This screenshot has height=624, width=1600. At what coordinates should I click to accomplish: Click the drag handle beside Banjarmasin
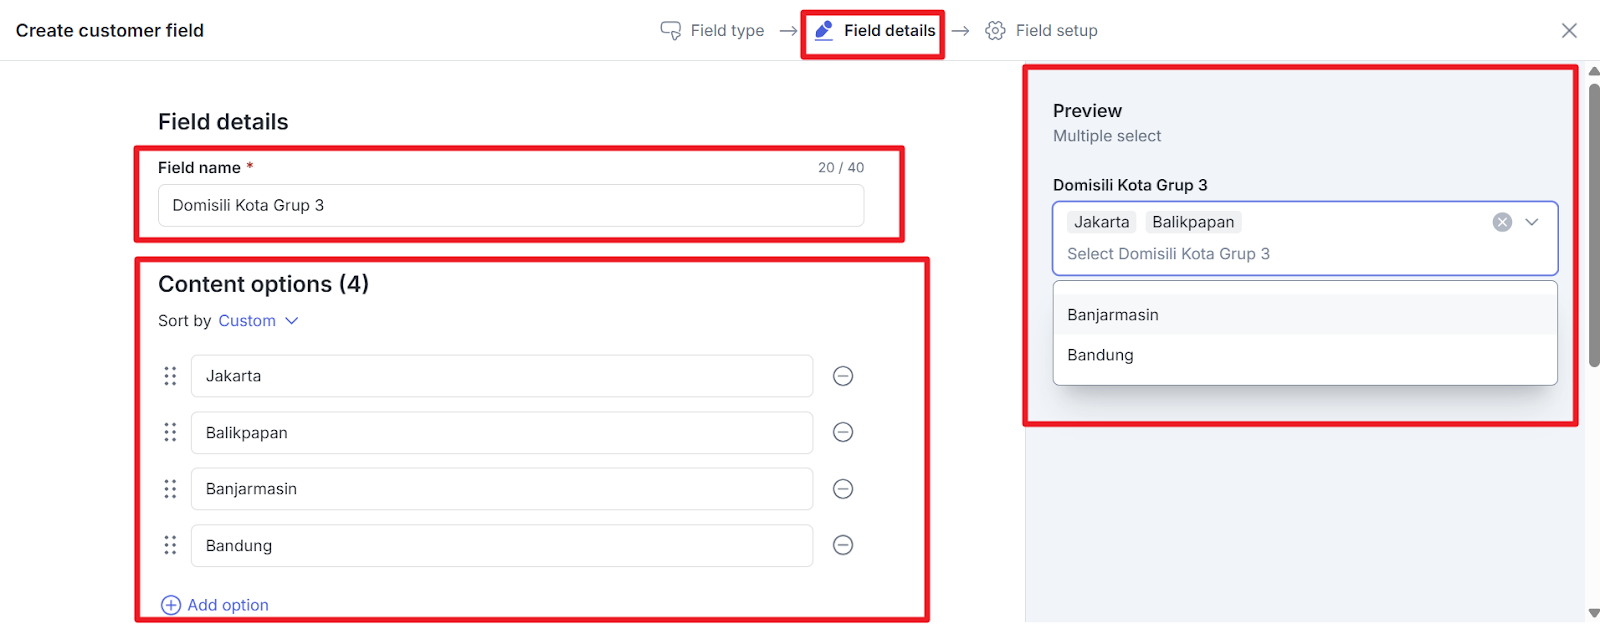[x=170, y=489]
